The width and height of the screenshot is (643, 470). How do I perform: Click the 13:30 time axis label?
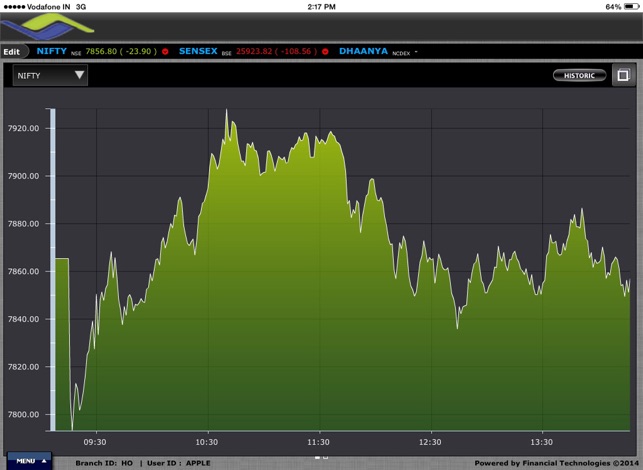542,442
